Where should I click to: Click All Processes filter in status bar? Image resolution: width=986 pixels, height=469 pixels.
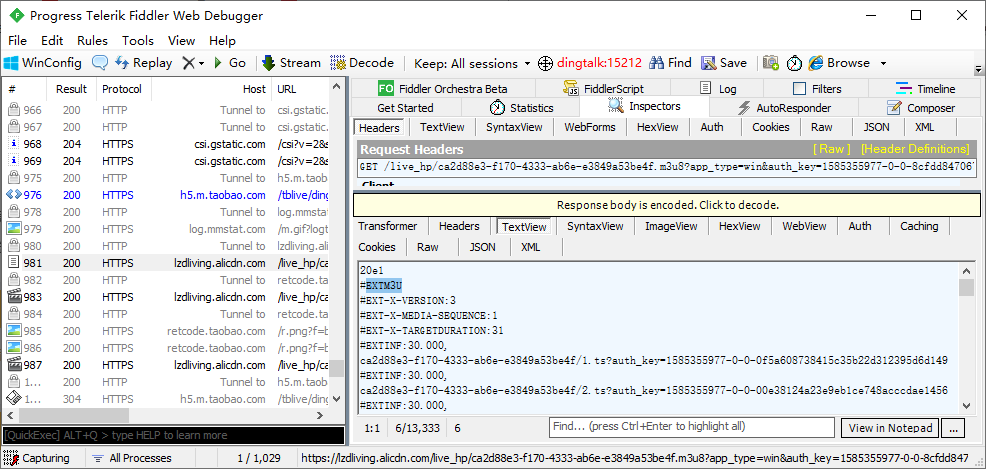point(132,458)
